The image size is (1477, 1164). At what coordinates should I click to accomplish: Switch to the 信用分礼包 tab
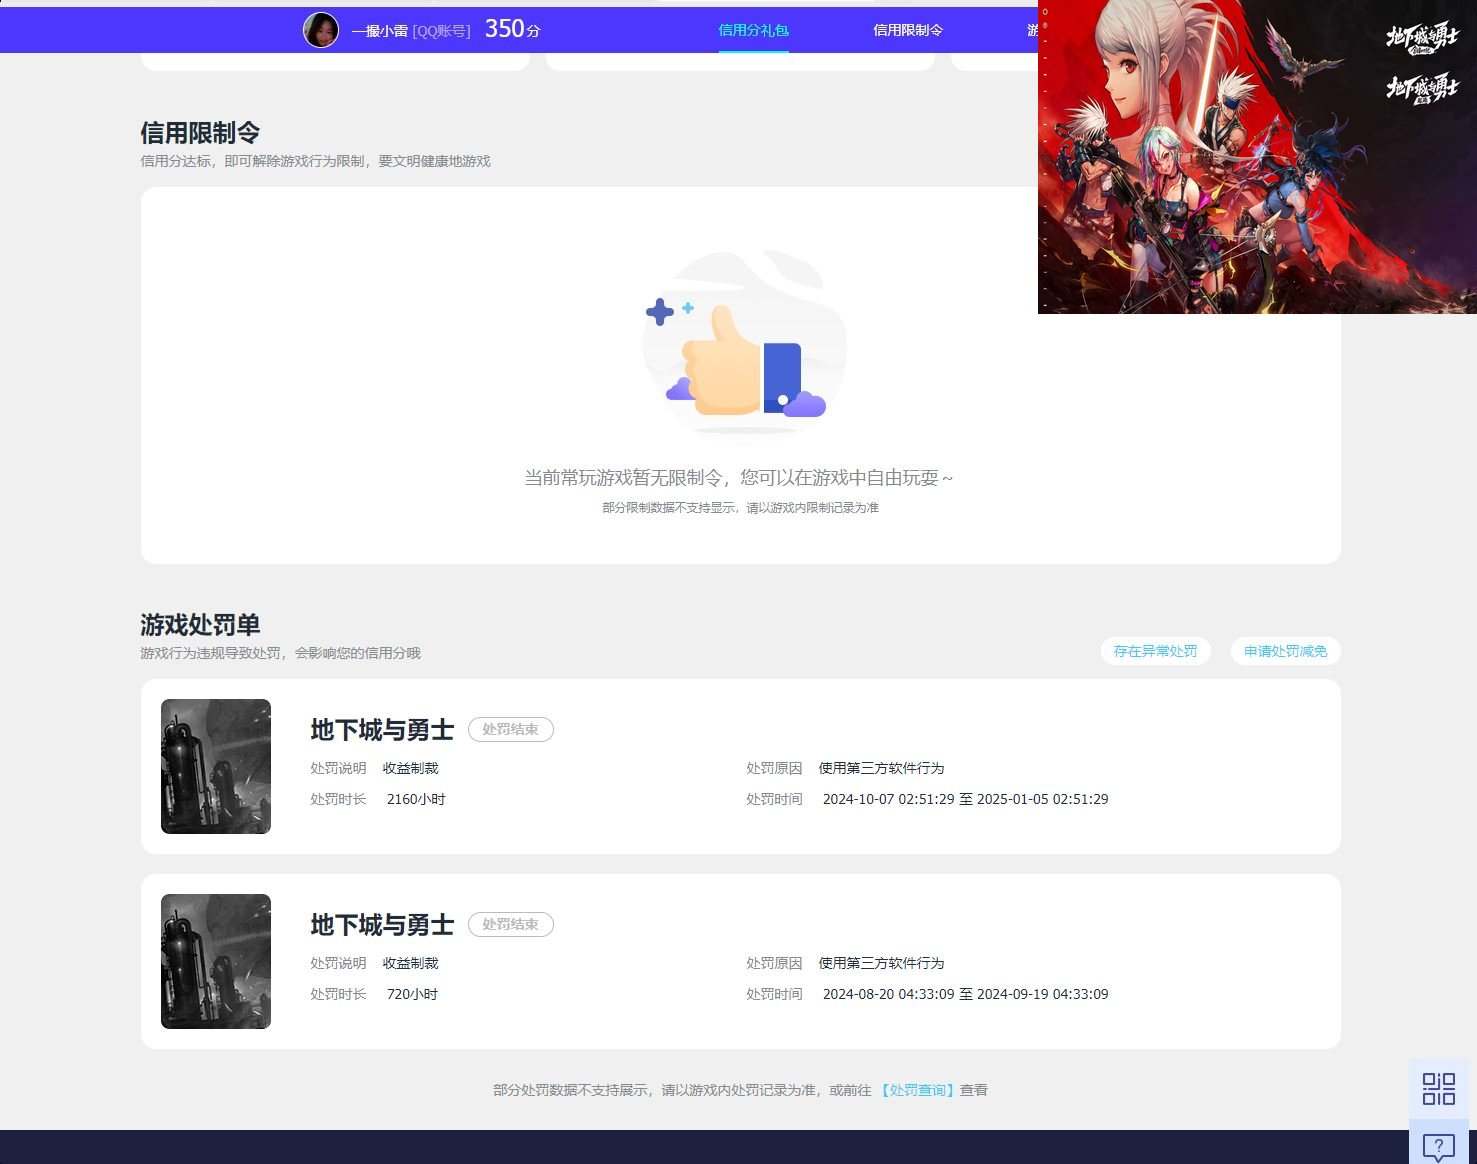[753, 30]
